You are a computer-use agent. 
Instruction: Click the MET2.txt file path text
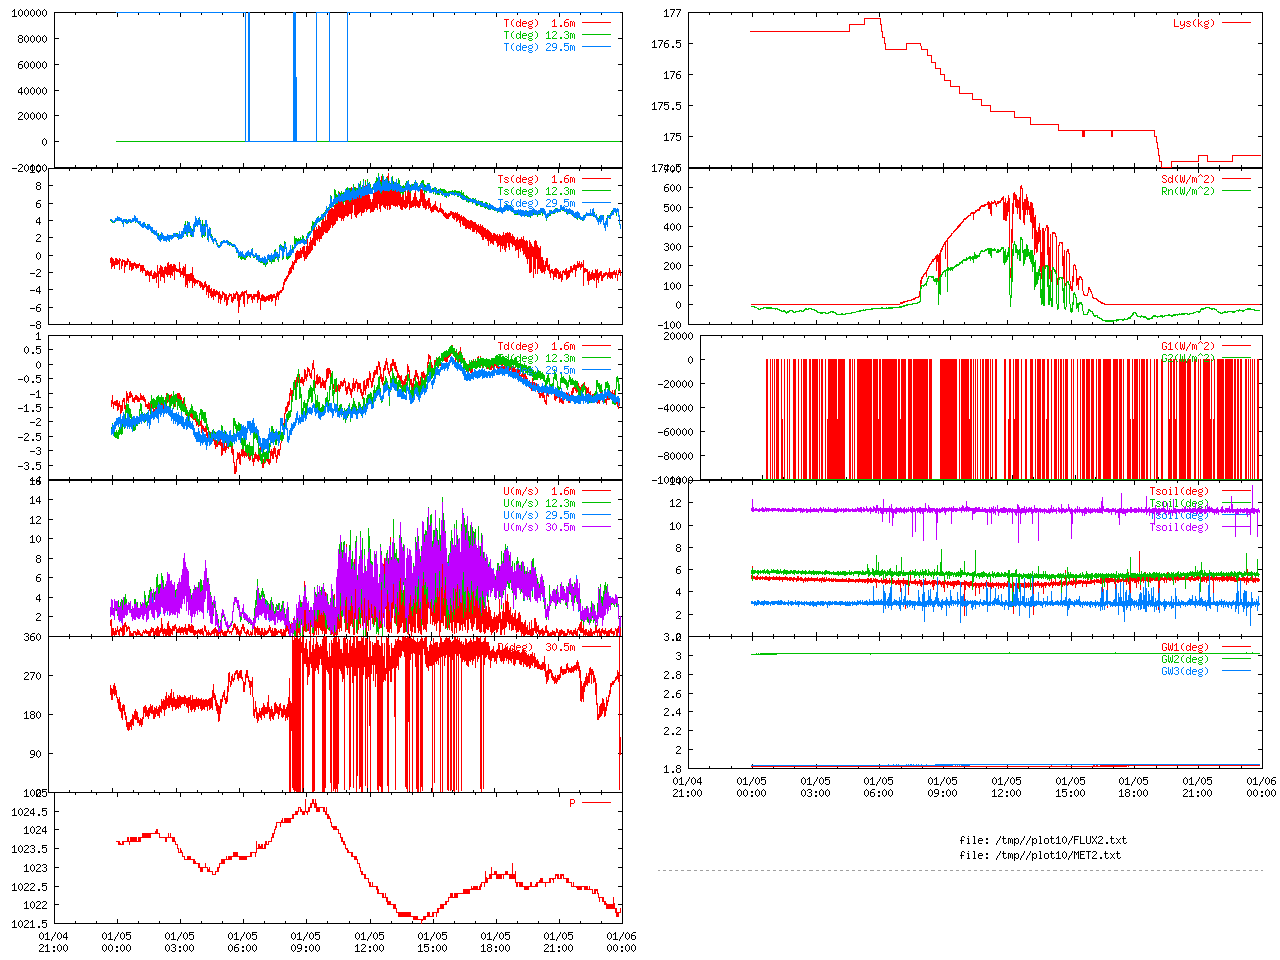click(x=1040, y=855)
